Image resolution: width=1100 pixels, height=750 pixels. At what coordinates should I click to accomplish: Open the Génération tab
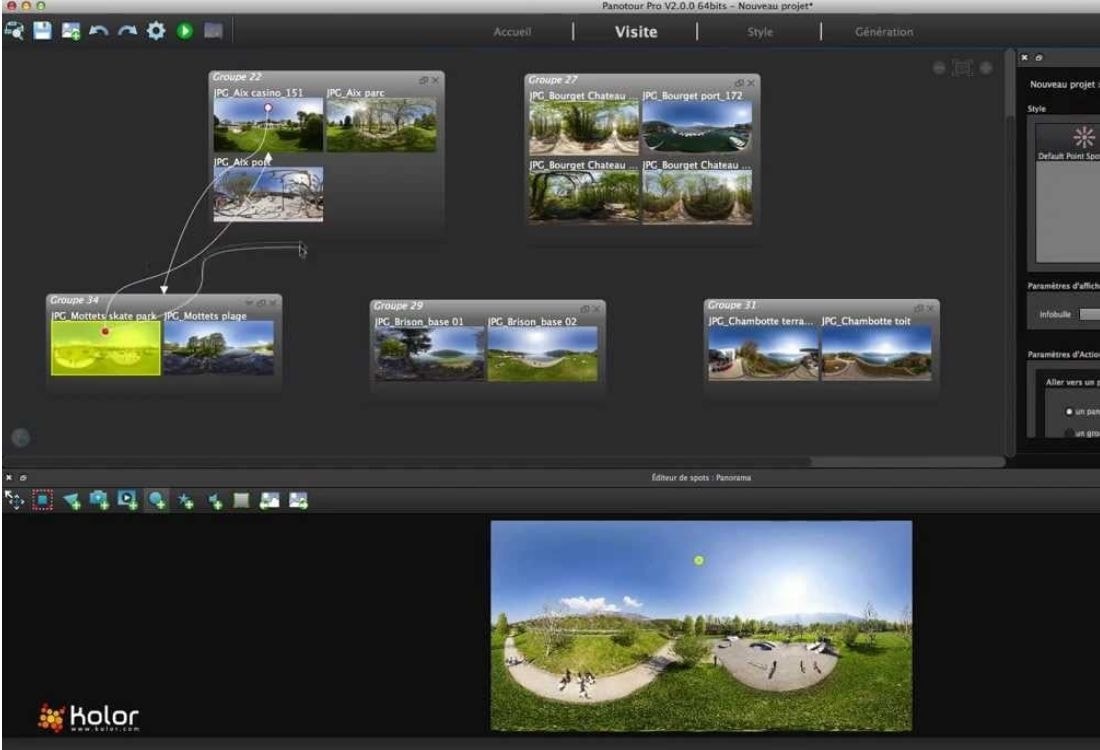pos(883,32)
